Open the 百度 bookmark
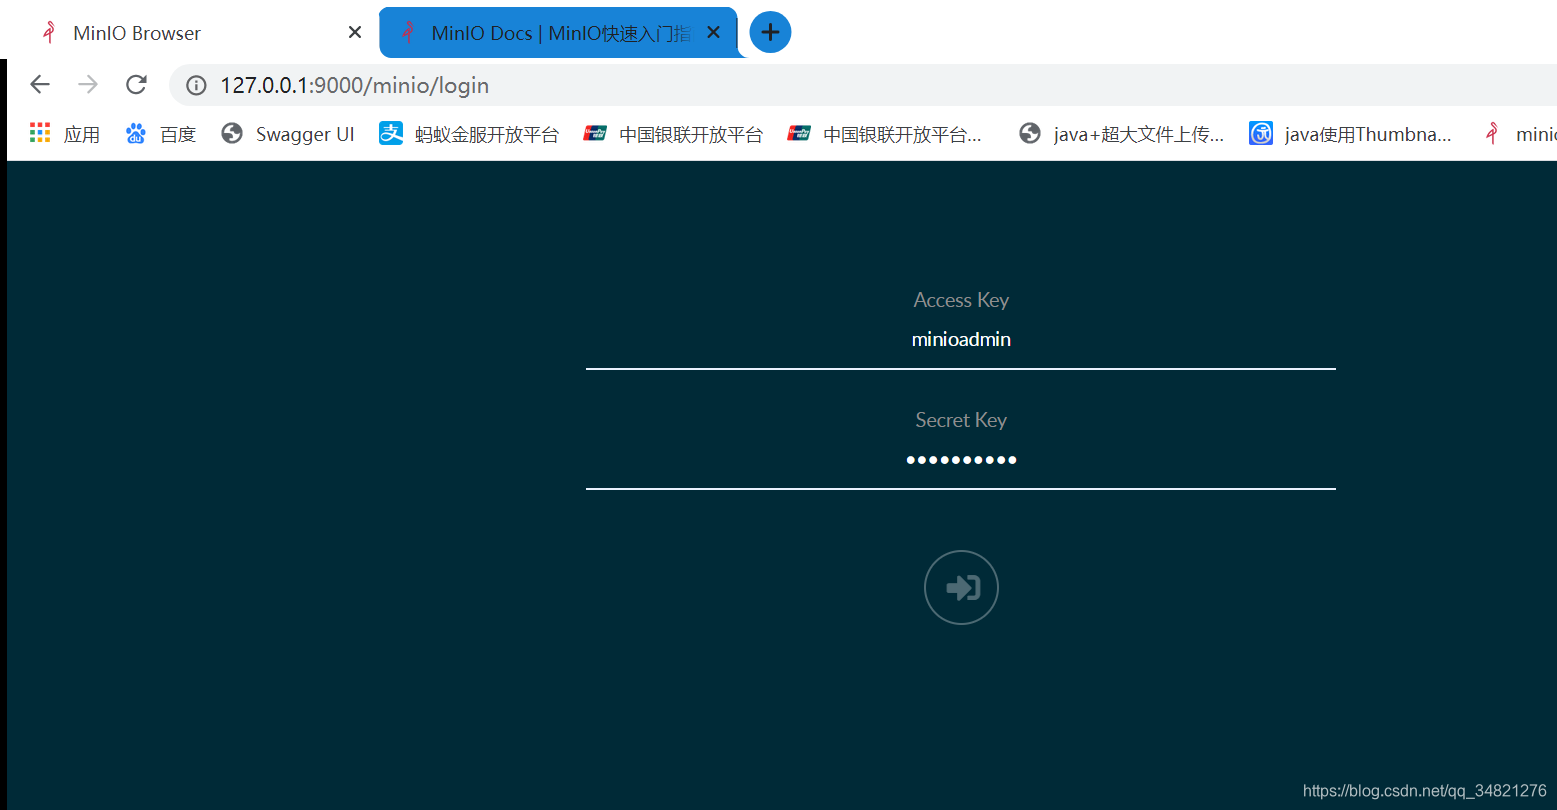1557x810 pixels. click(x=160, y=134)
